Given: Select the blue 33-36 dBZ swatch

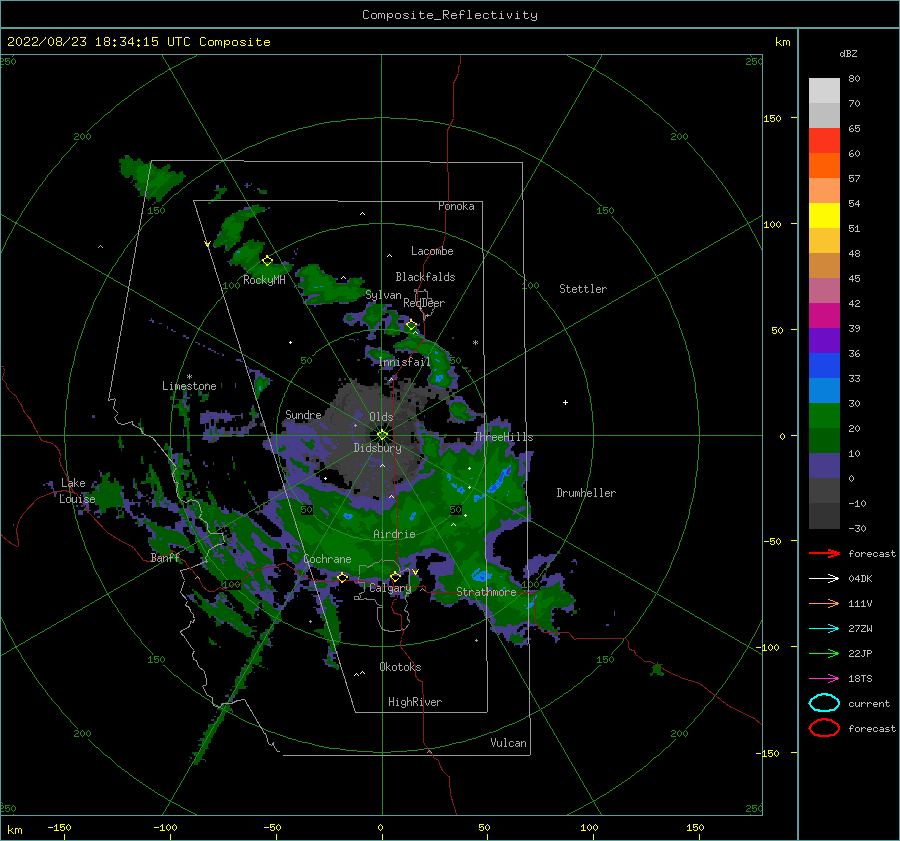Looking at the screenshot, I should pyautogui.click(x=824, y=366).
